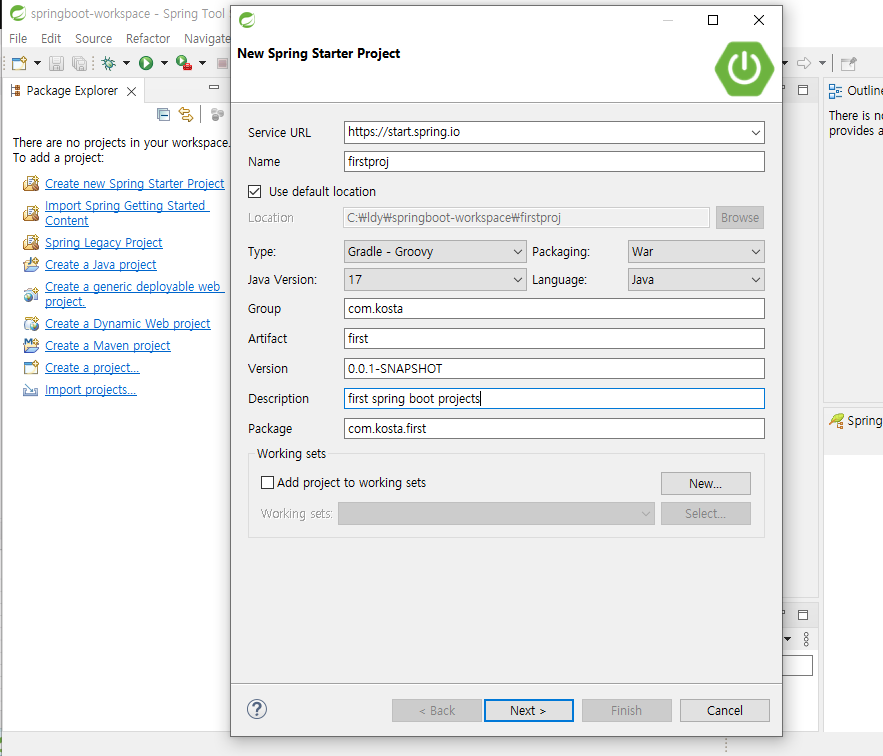Screen dimensions: 883x756
Task: Click the Package Explorer filter balls icon
Action: click(x=217, y=115)
